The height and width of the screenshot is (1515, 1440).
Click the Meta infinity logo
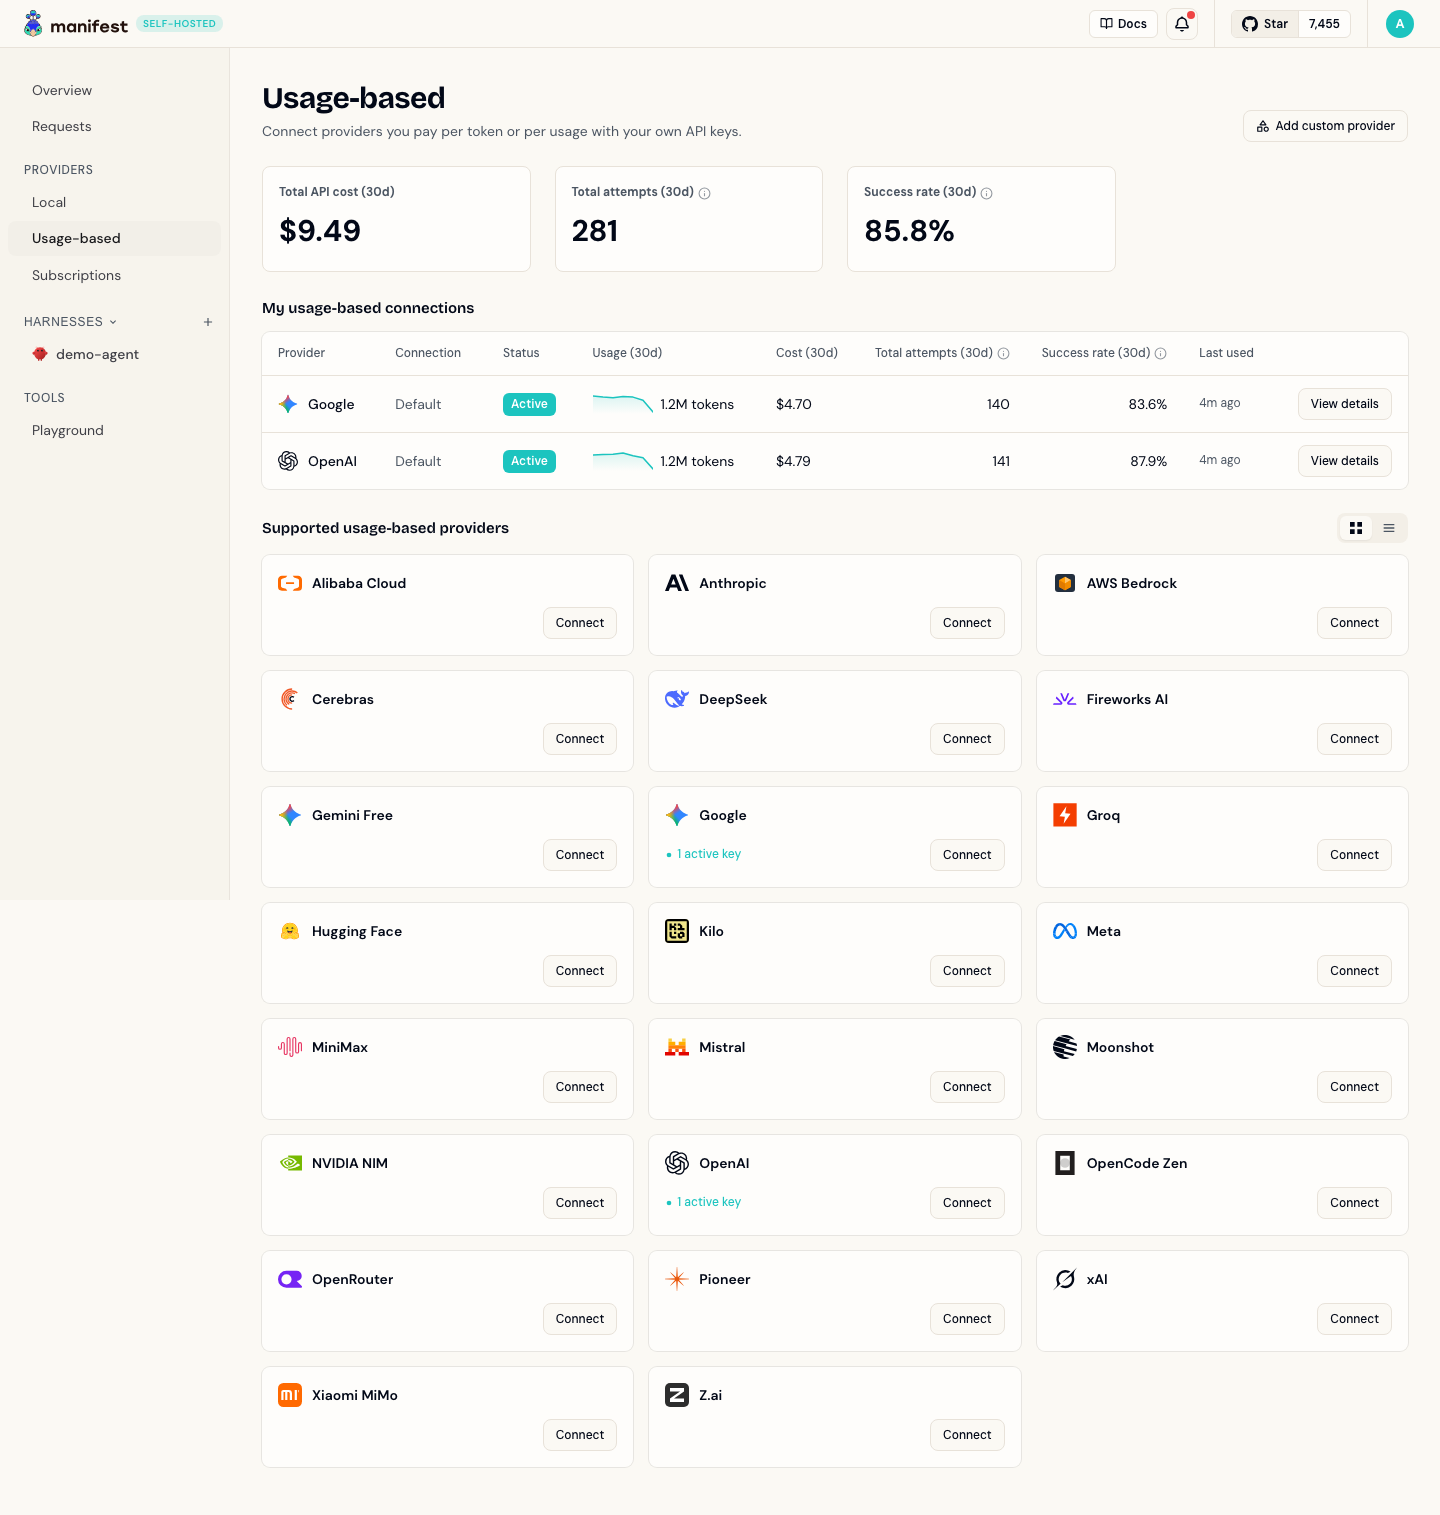1065,931
